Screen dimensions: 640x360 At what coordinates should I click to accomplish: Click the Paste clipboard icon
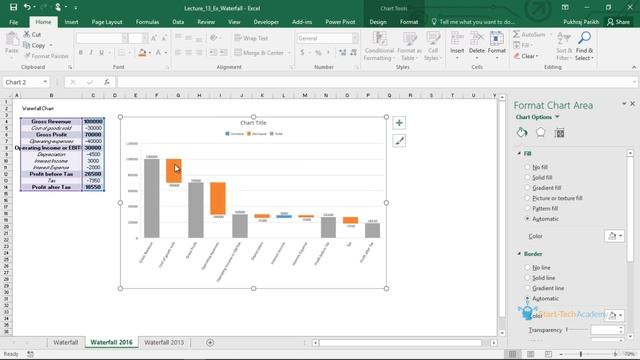12,40
